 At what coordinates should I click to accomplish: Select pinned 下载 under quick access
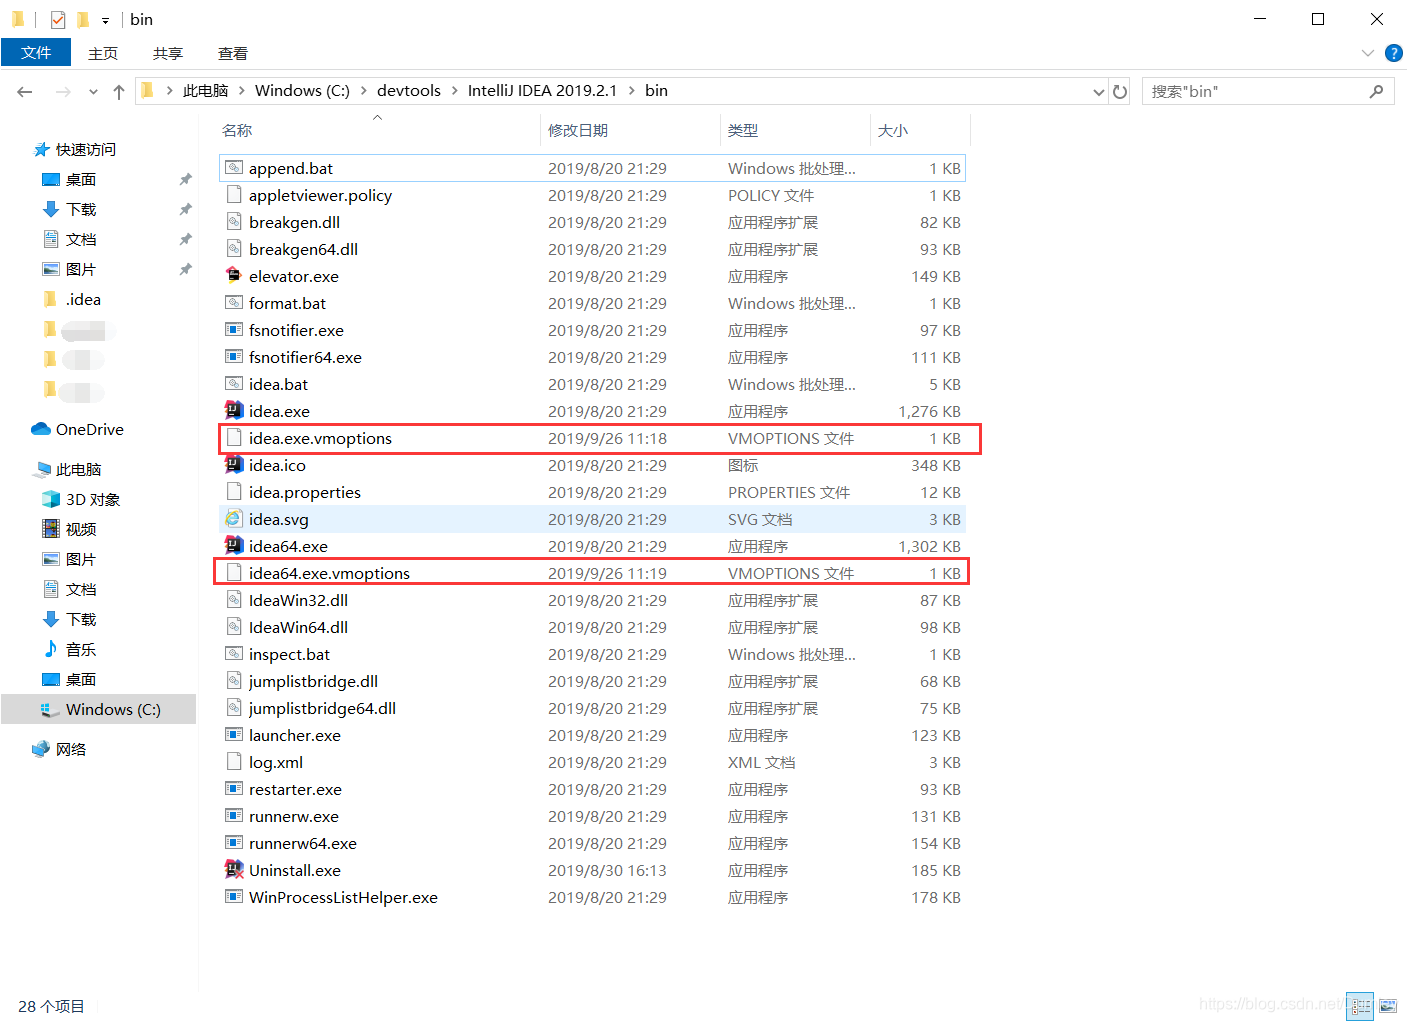coord(81,210)
